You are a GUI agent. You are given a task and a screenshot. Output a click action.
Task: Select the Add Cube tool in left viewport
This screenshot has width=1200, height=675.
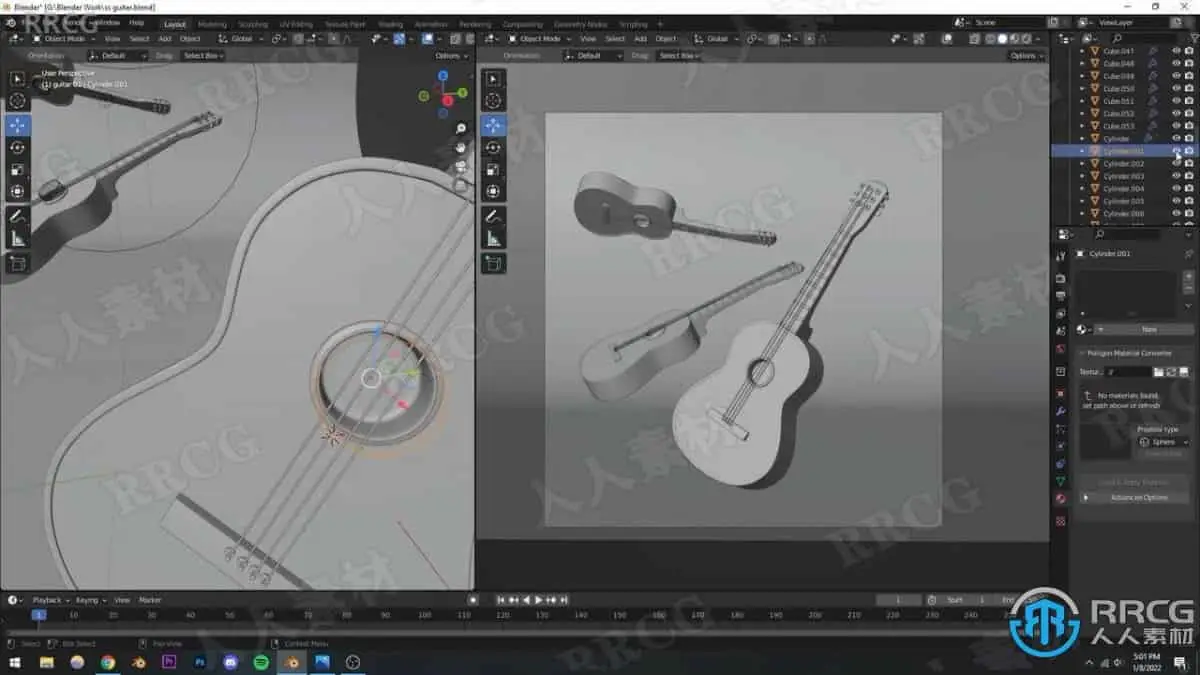[18, 264]
